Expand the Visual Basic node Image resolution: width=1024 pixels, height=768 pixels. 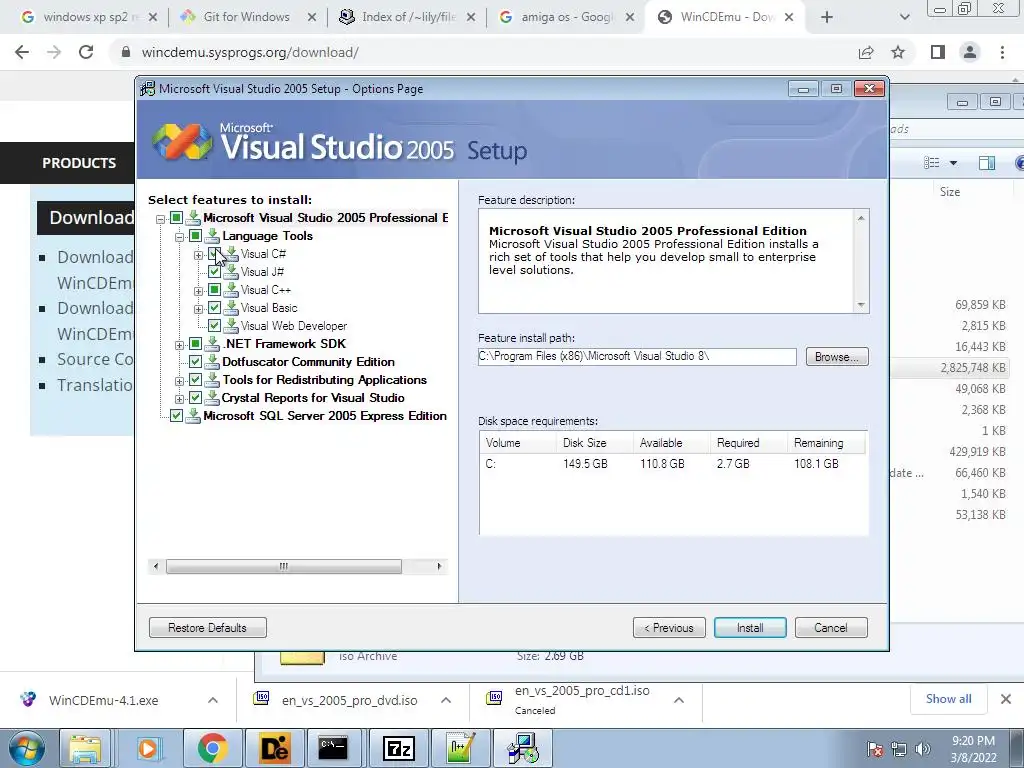(199, 308)
